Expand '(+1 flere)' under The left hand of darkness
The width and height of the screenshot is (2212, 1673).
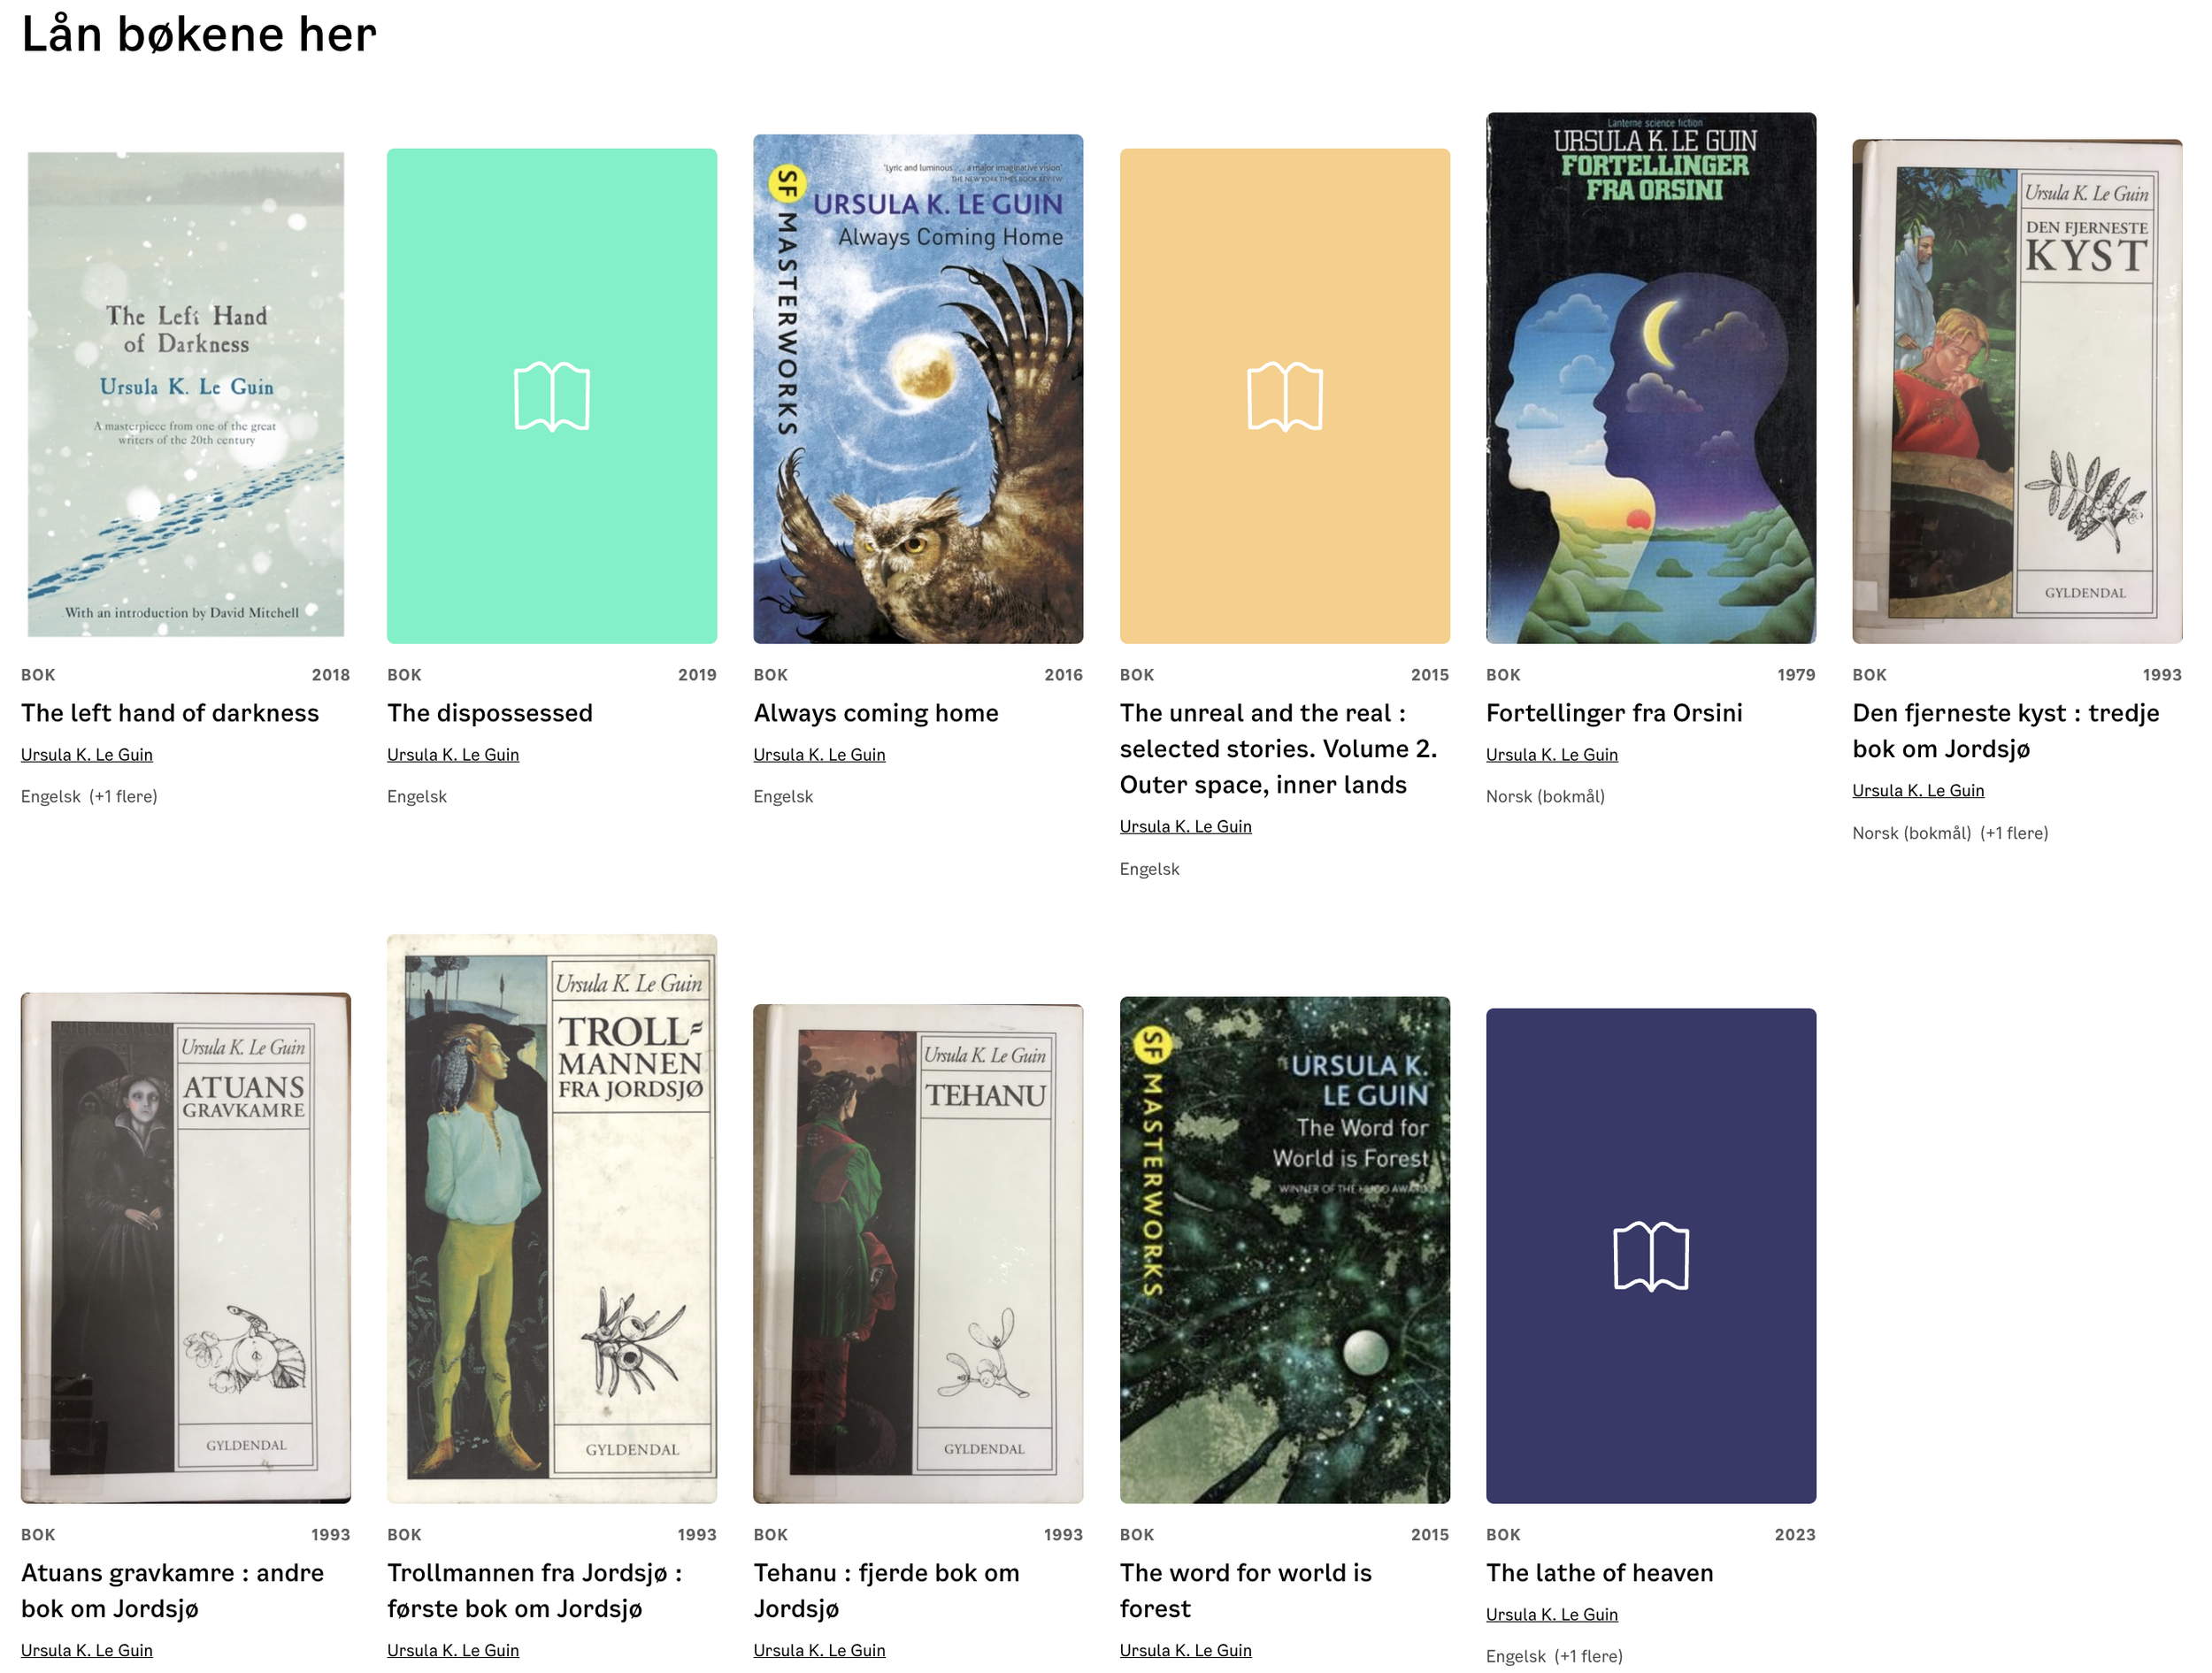point(123,797)
